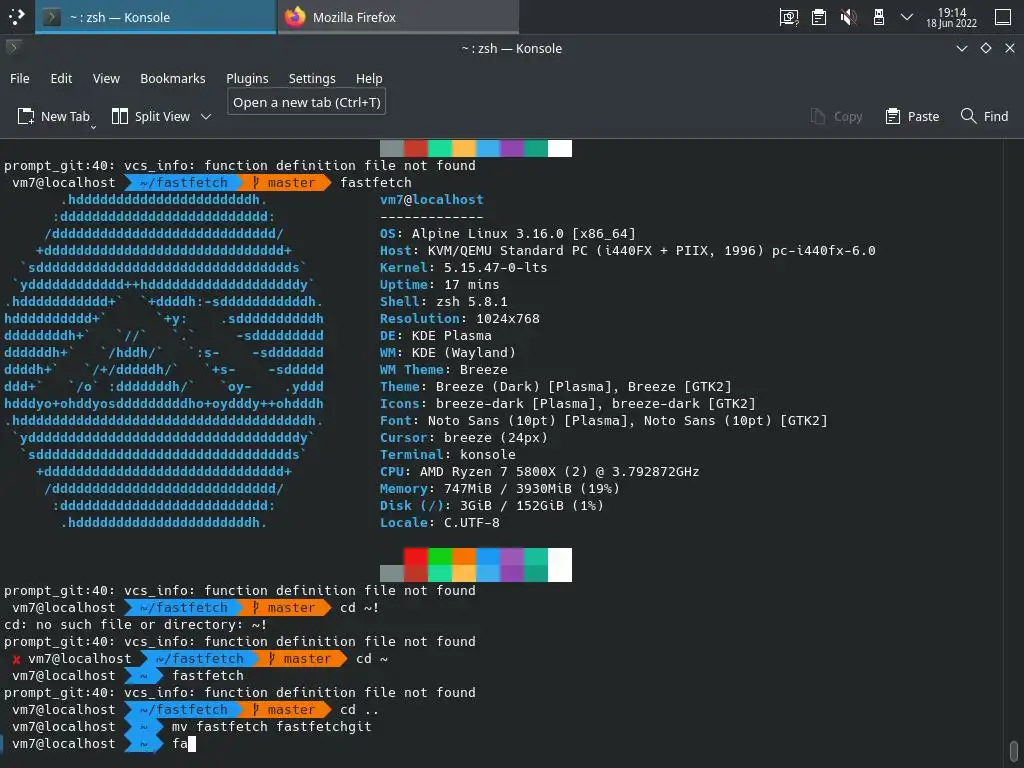This screenshot has width=1024, height=768.
Task: Click the Firefox icon in the taskbar
Action: click(x=295, y=17)
